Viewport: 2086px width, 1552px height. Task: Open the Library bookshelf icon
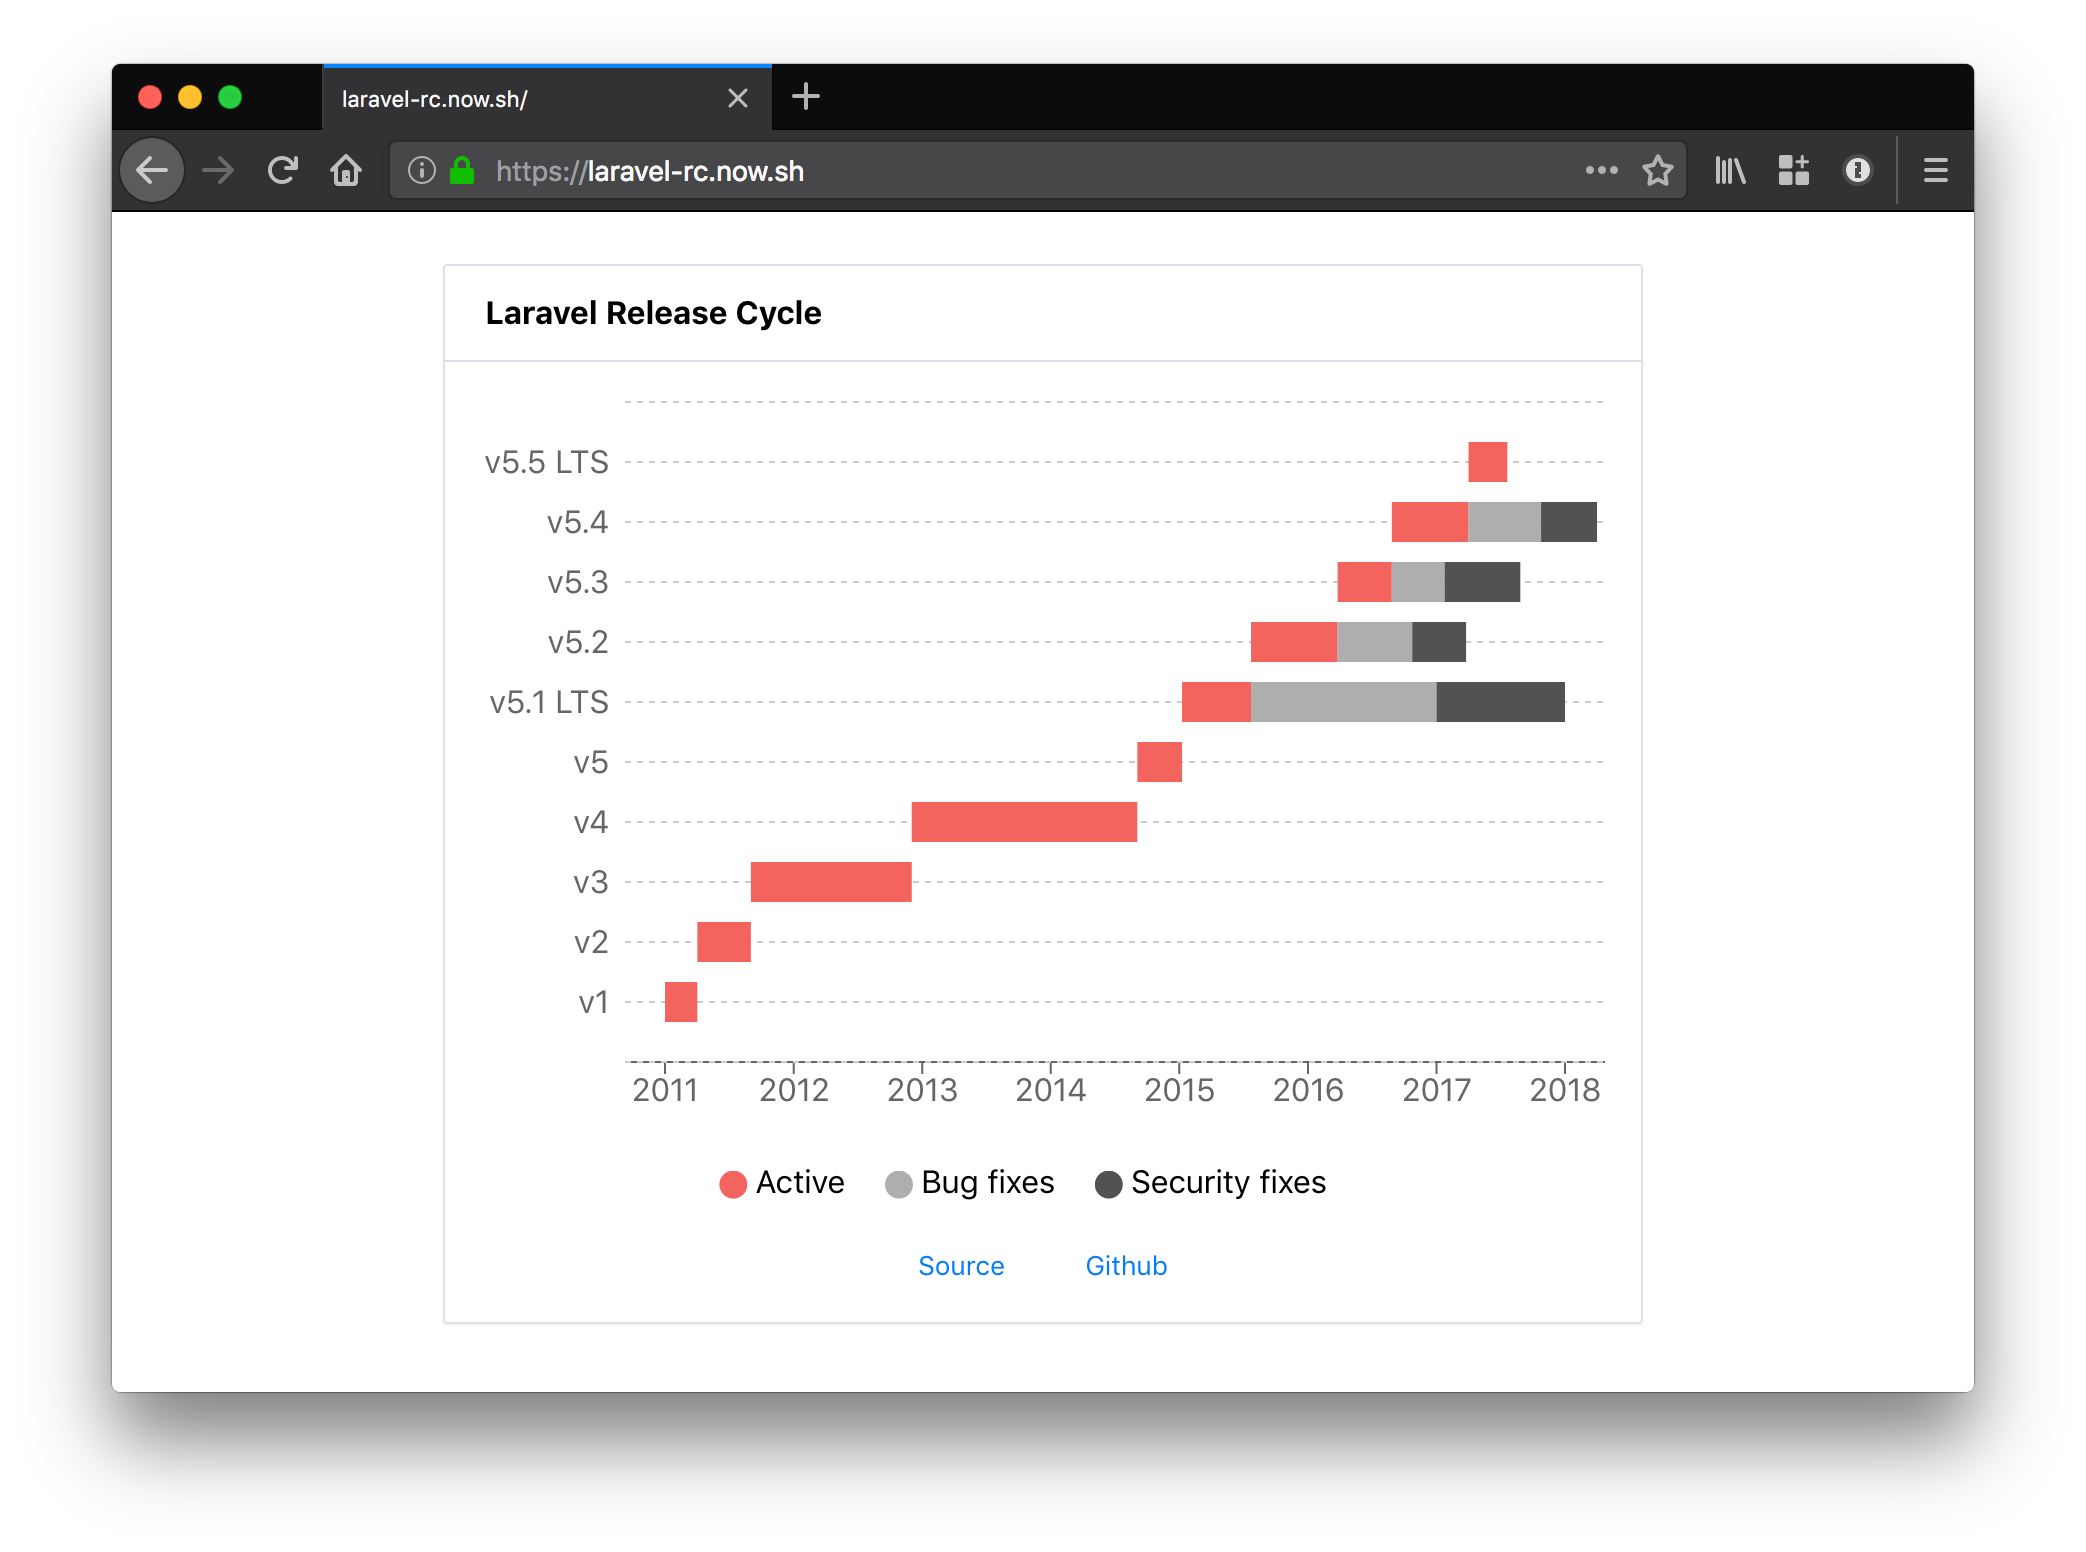[1730, 171]
